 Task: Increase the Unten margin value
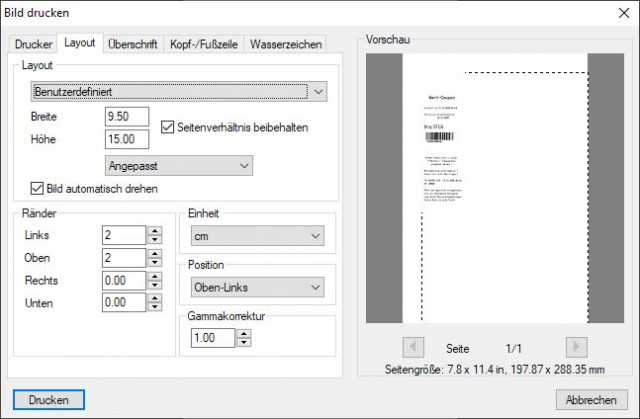click(155, 298)
